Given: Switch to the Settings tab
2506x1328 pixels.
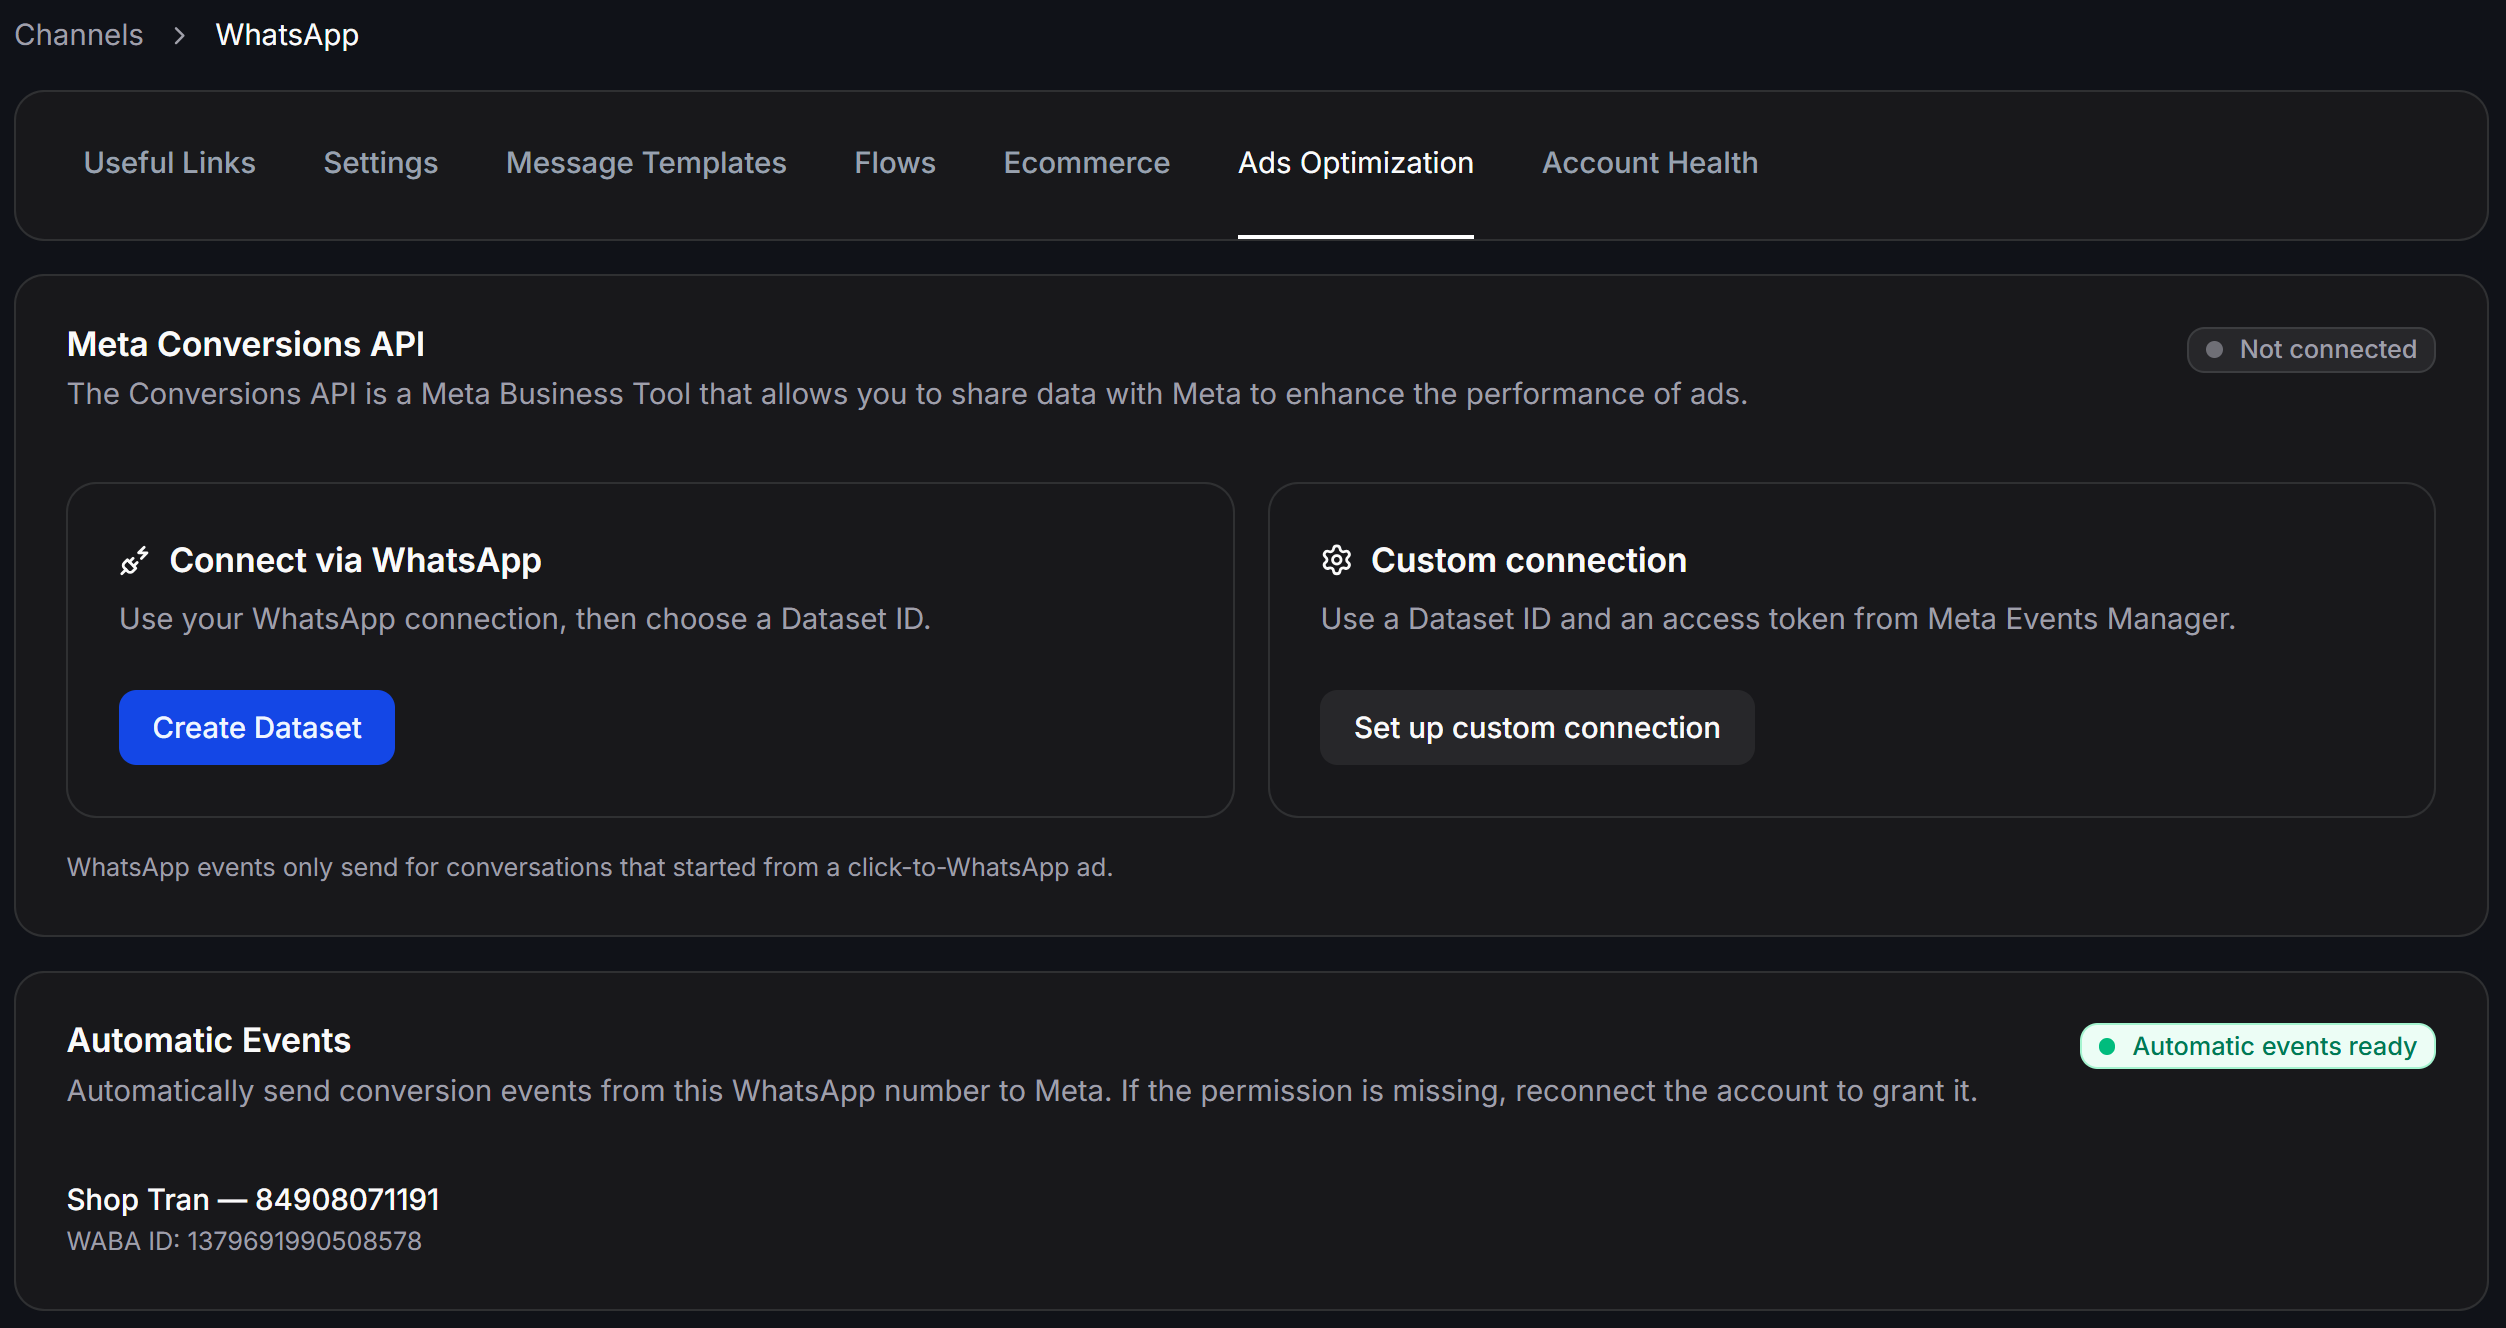Looking at the screenshot, I should [381, 163].
